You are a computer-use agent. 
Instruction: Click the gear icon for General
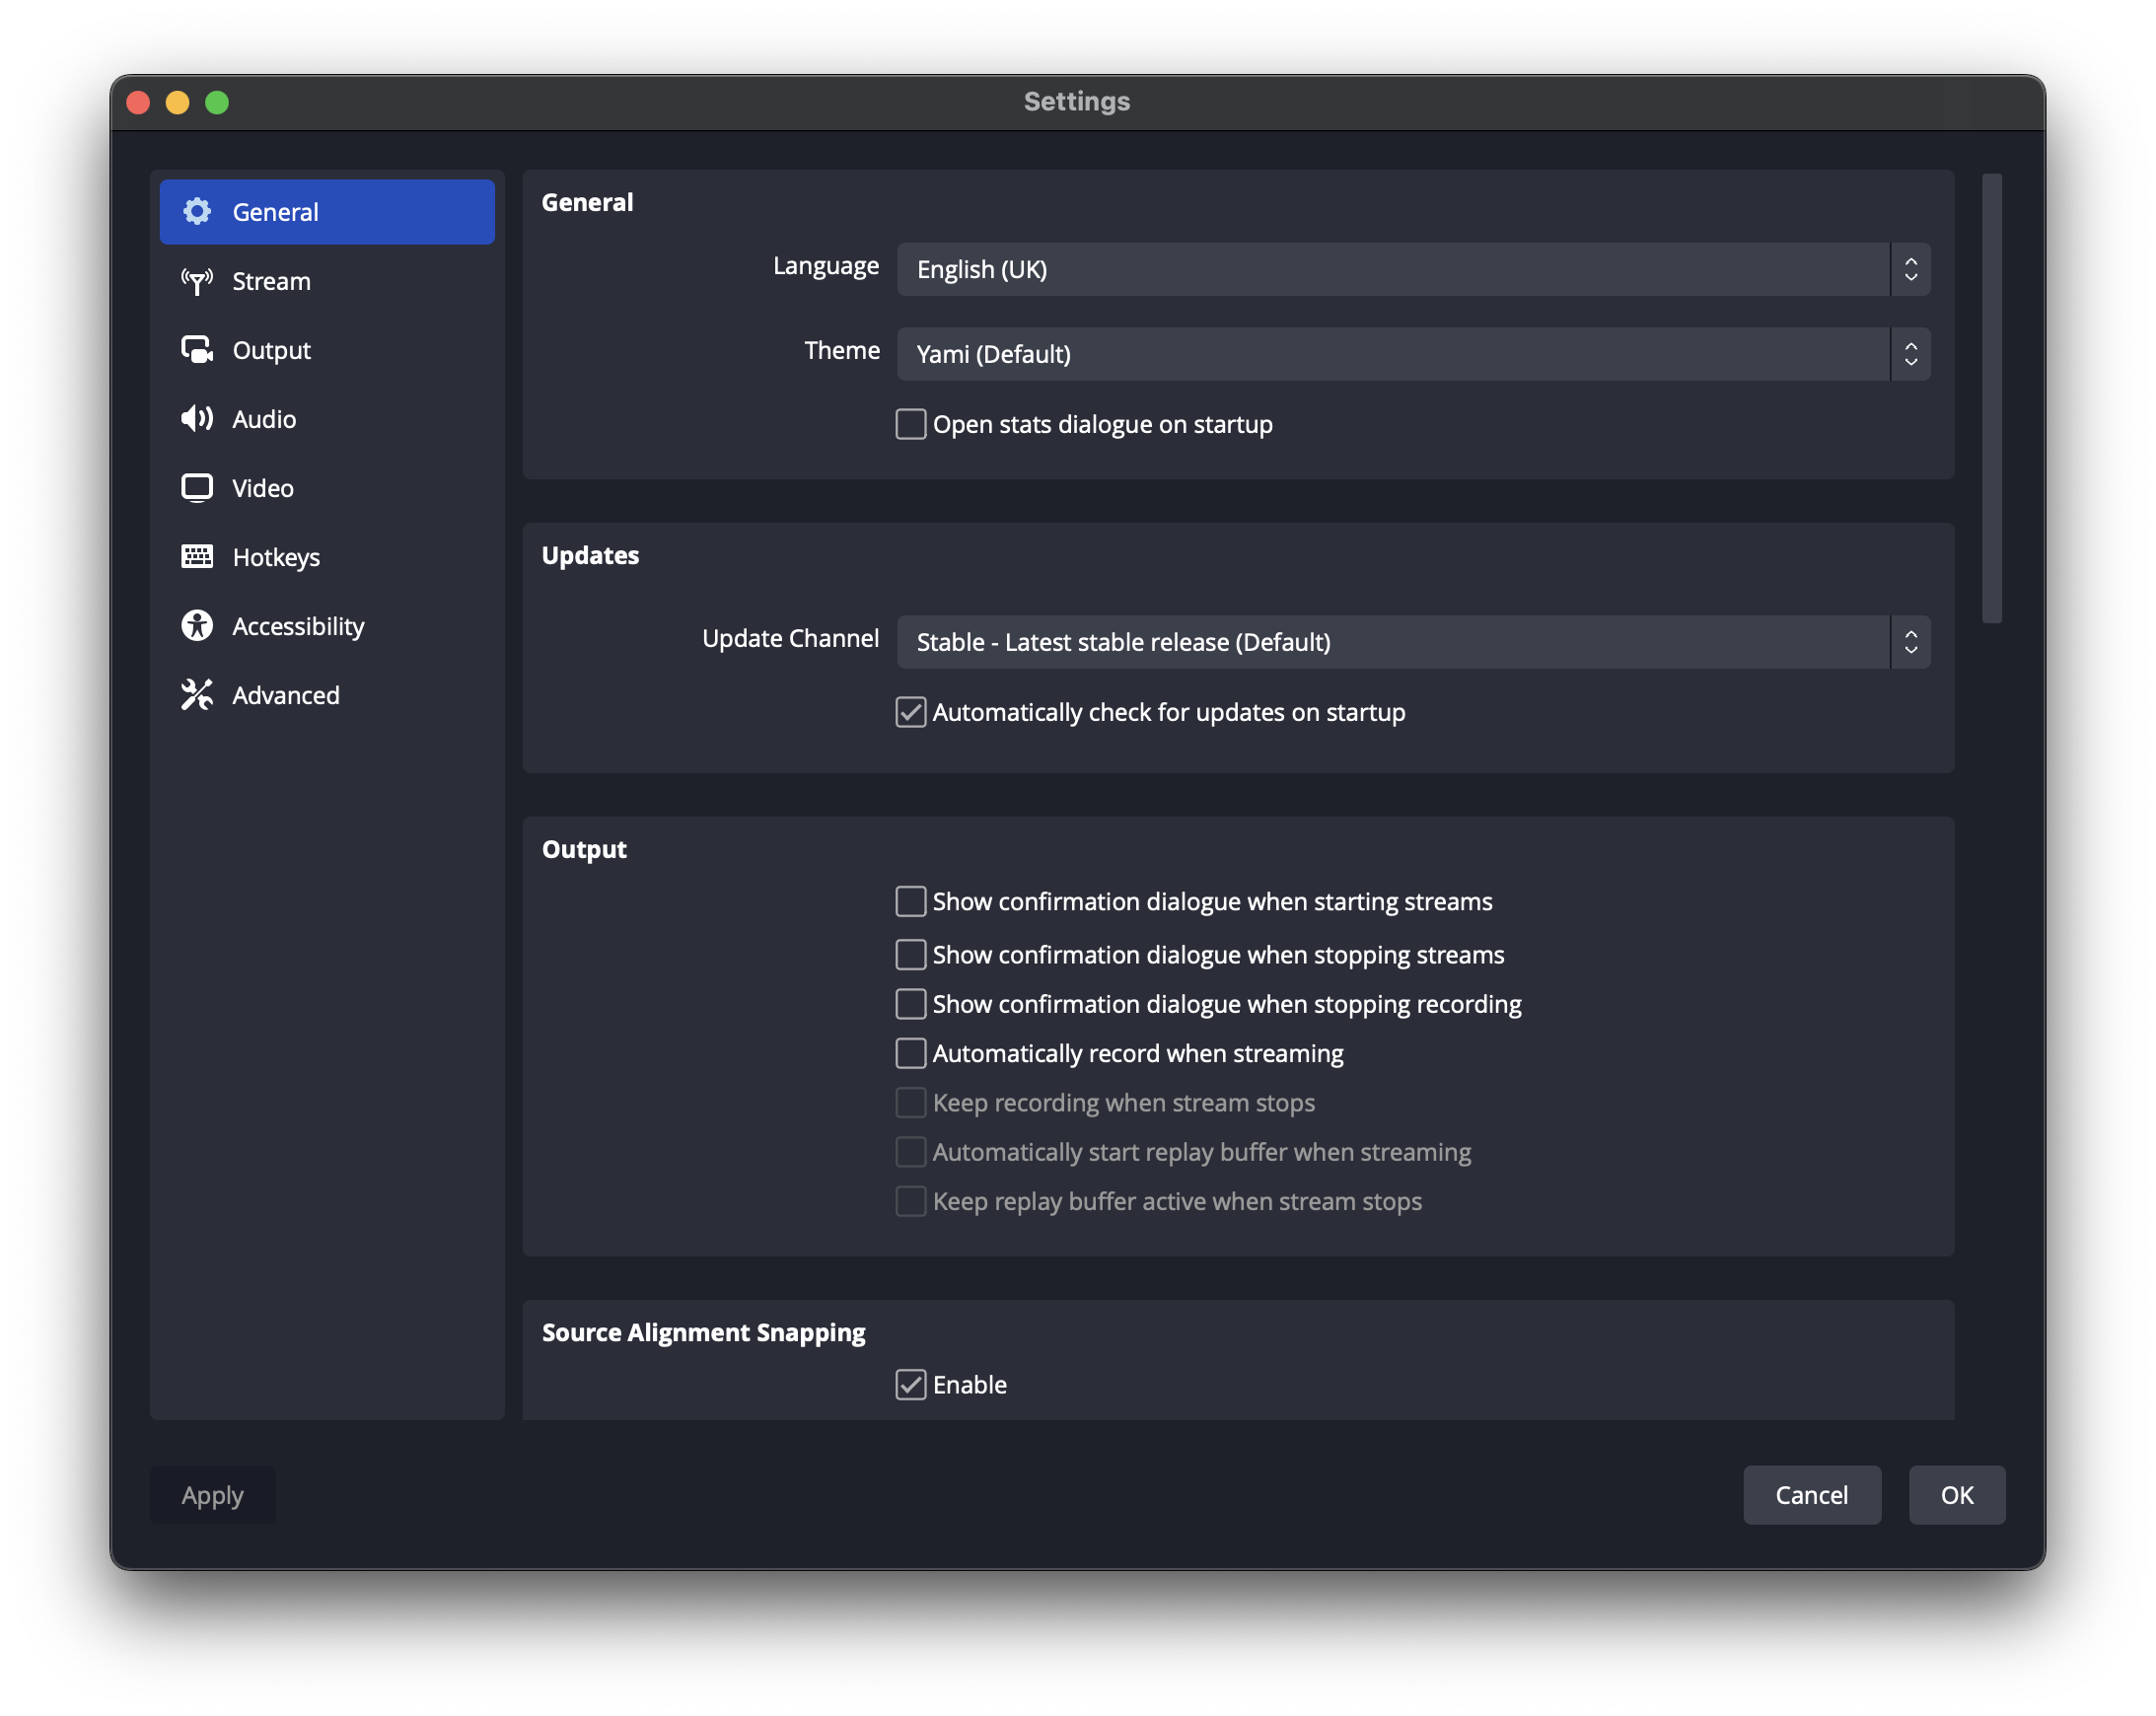point(197,211)
